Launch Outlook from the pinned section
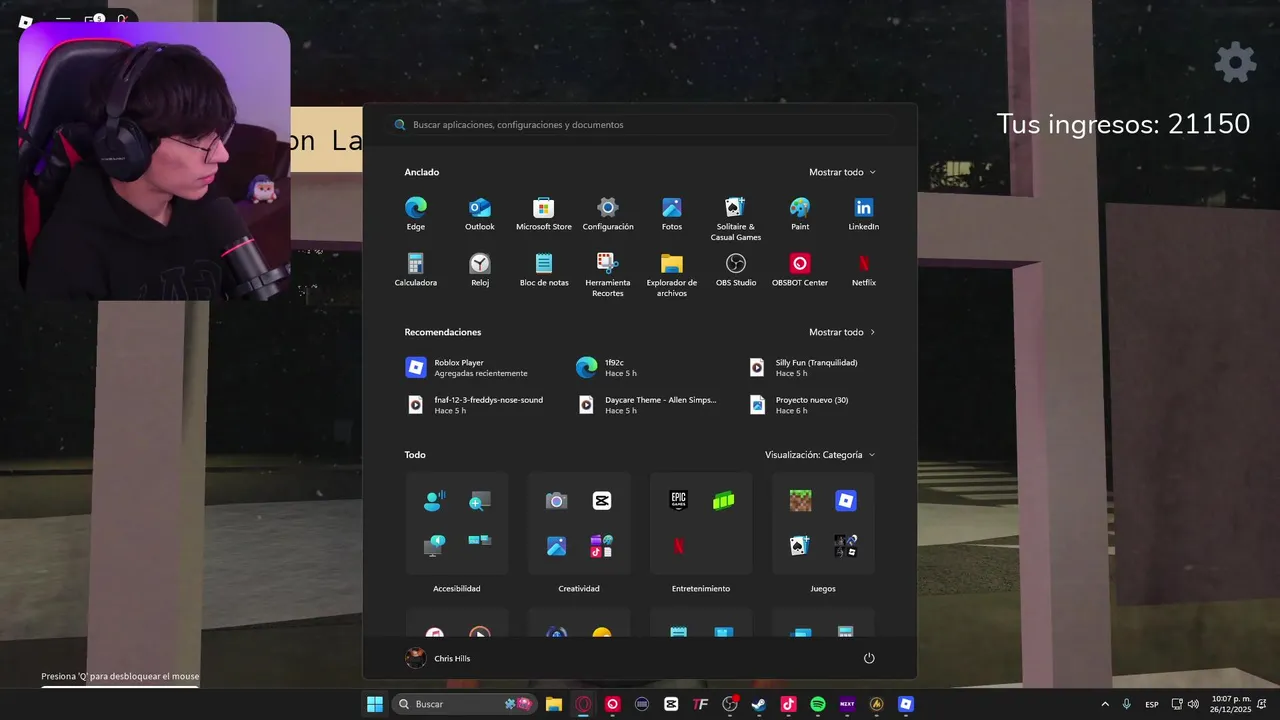1280x720 pixels. coord(480,213)
